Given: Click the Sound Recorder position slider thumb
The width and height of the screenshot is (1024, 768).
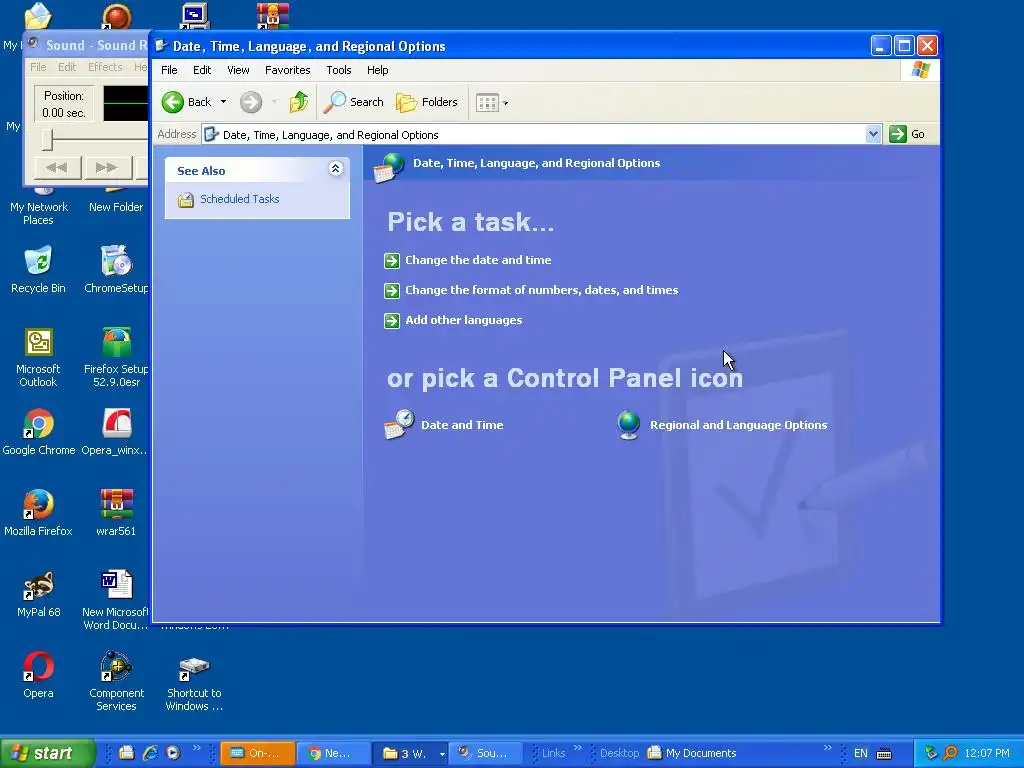Looking at the screenshot, I should tap(47, 139).
